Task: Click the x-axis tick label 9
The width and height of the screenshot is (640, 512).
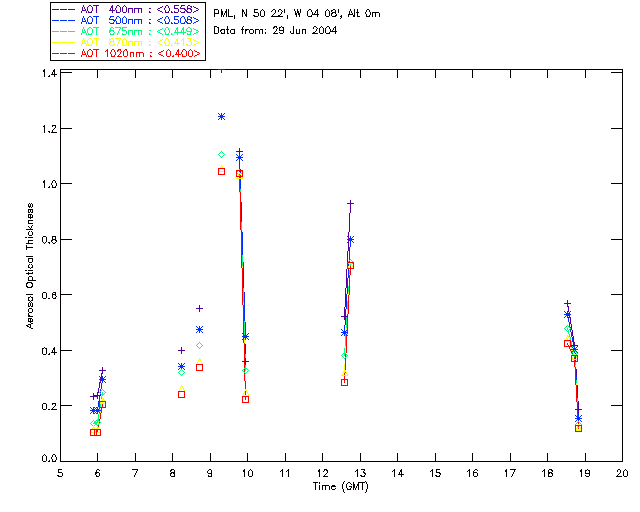Action: click(x=210, y=473)
